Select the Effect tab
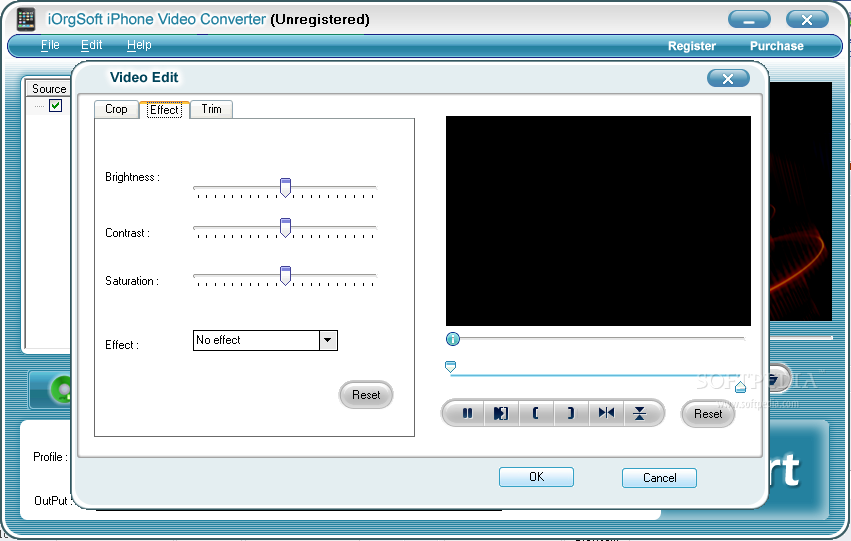 tap(164, 110)
